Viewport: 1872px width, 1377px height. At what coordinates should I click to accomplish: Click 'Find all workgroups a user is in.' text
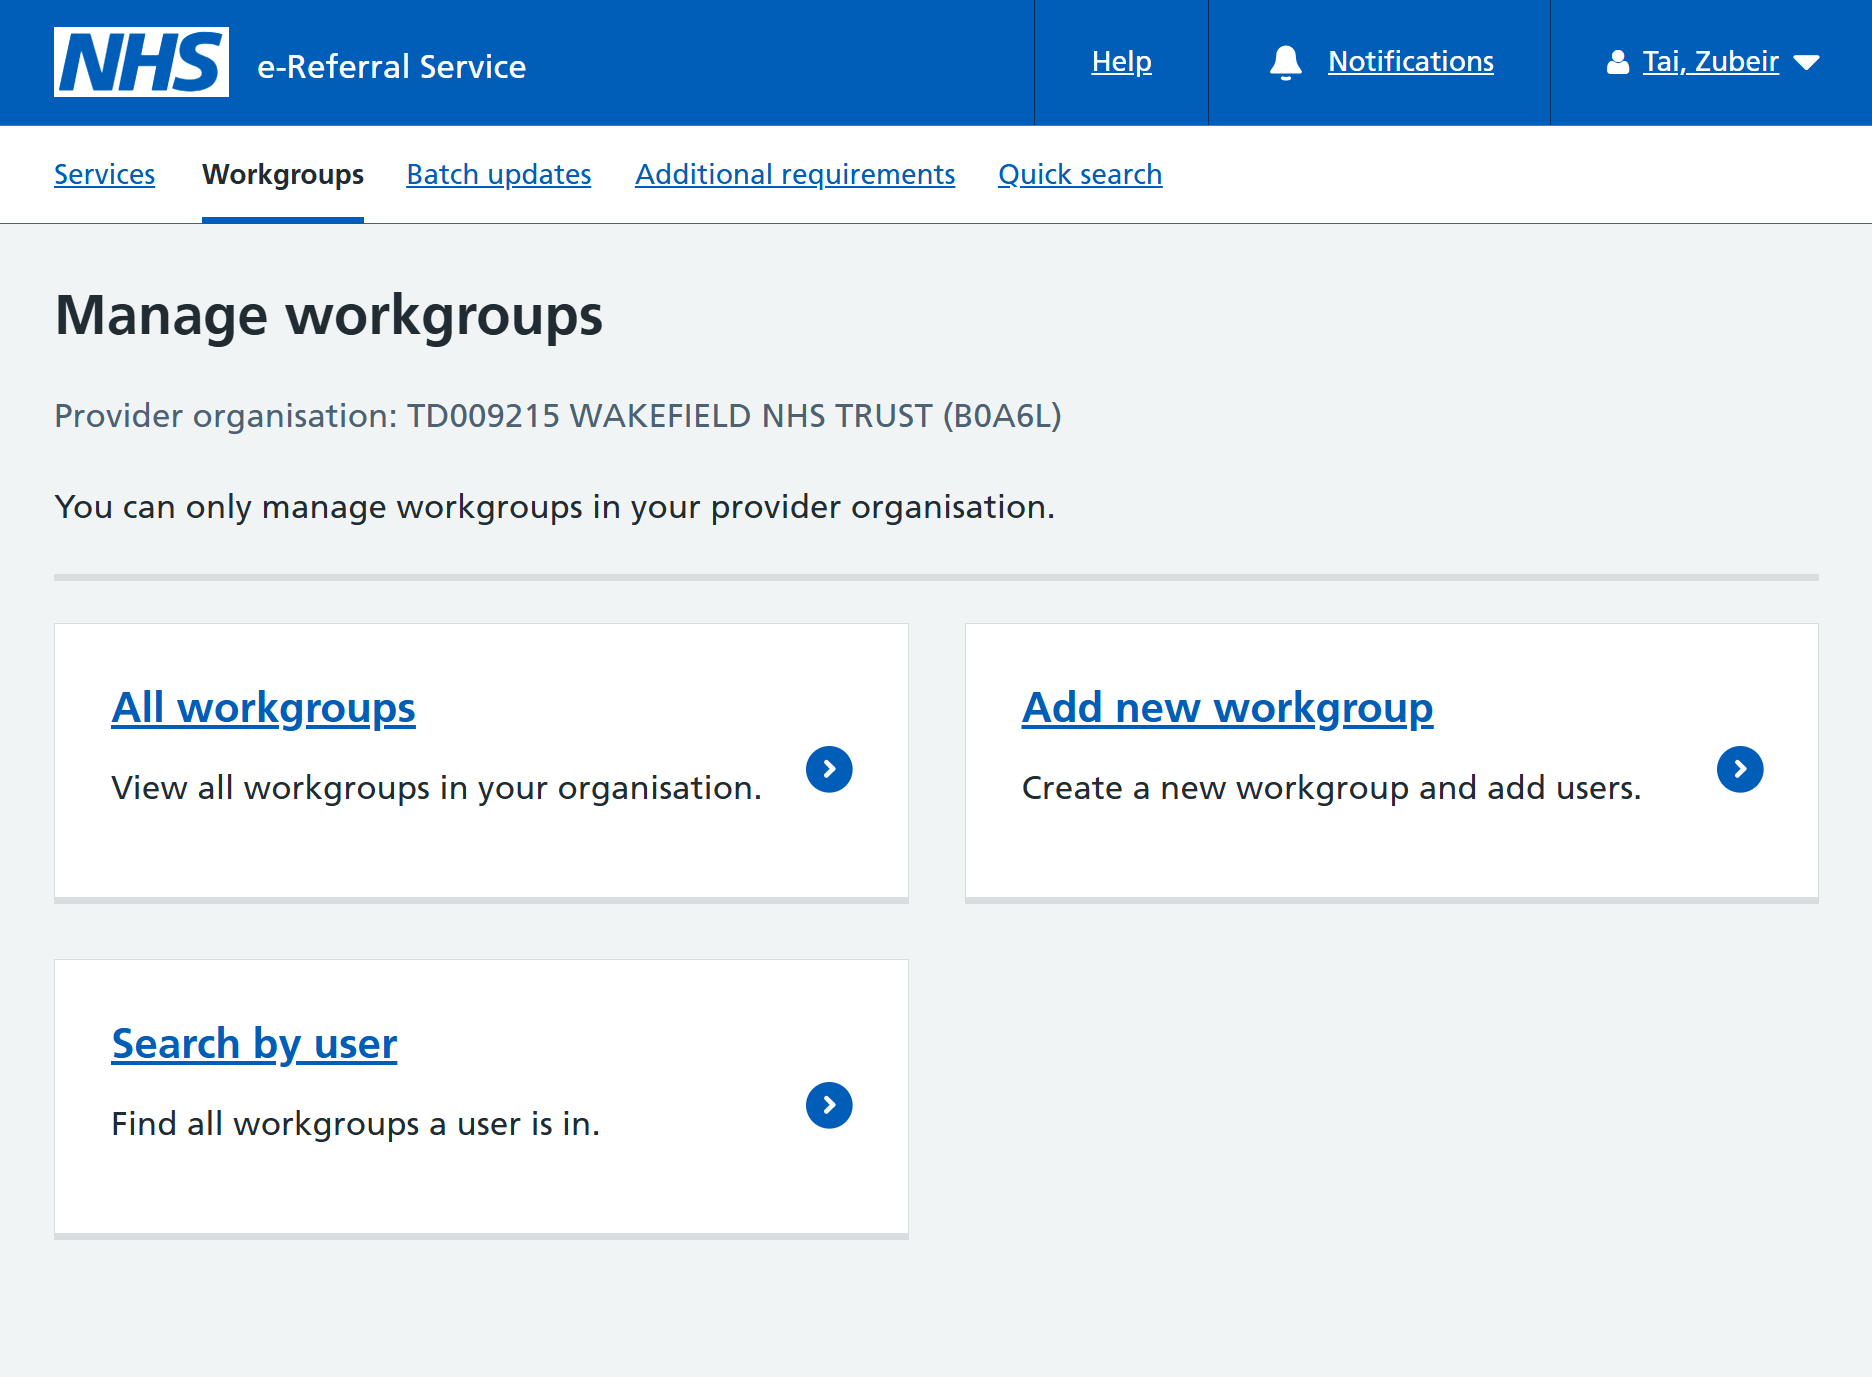pyautogui.click(x=356, y=1124)
